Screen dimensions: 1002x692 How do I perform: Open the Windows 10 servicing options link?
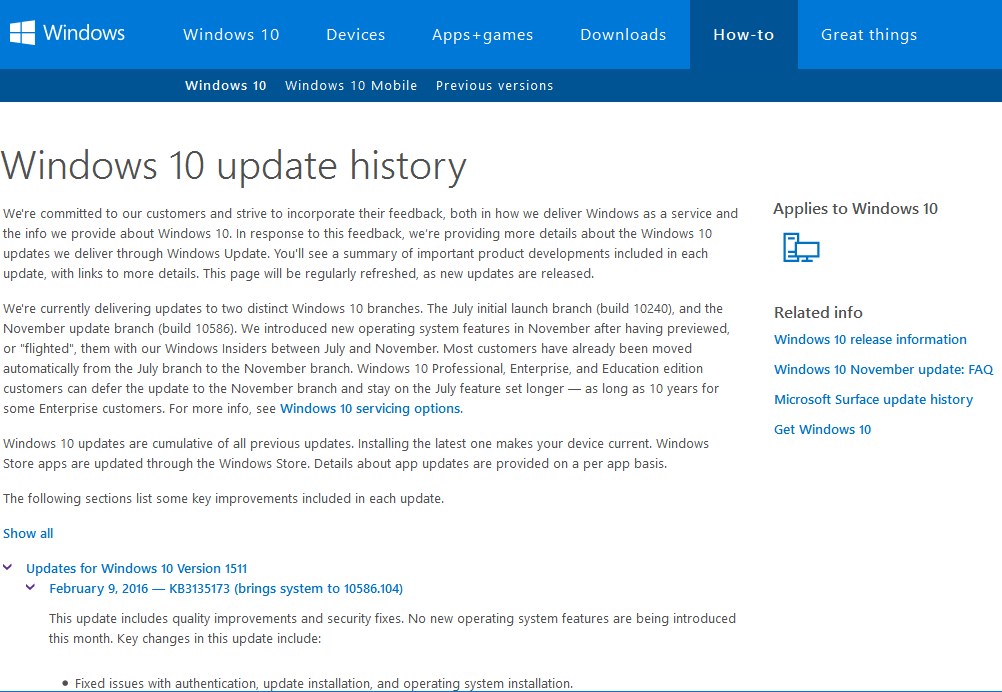coord(371,408)
